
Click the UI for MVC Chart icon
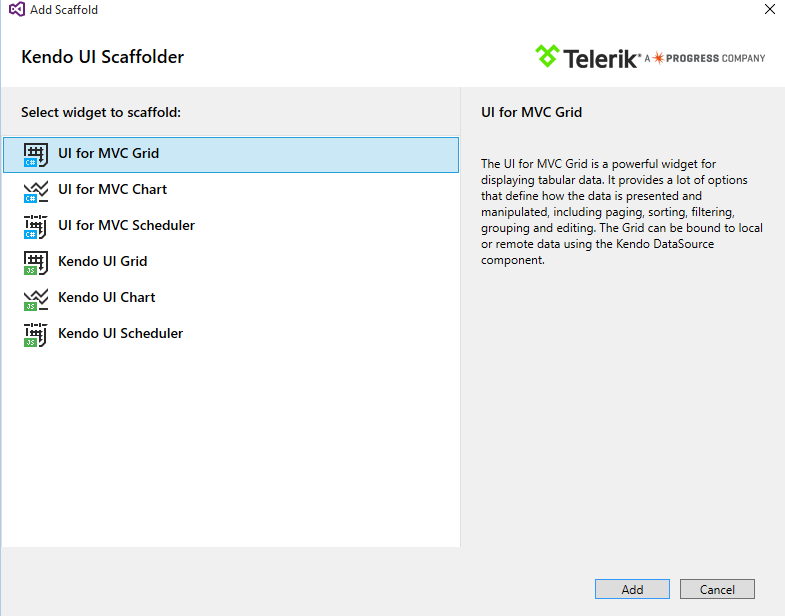[x=36, y=190]
